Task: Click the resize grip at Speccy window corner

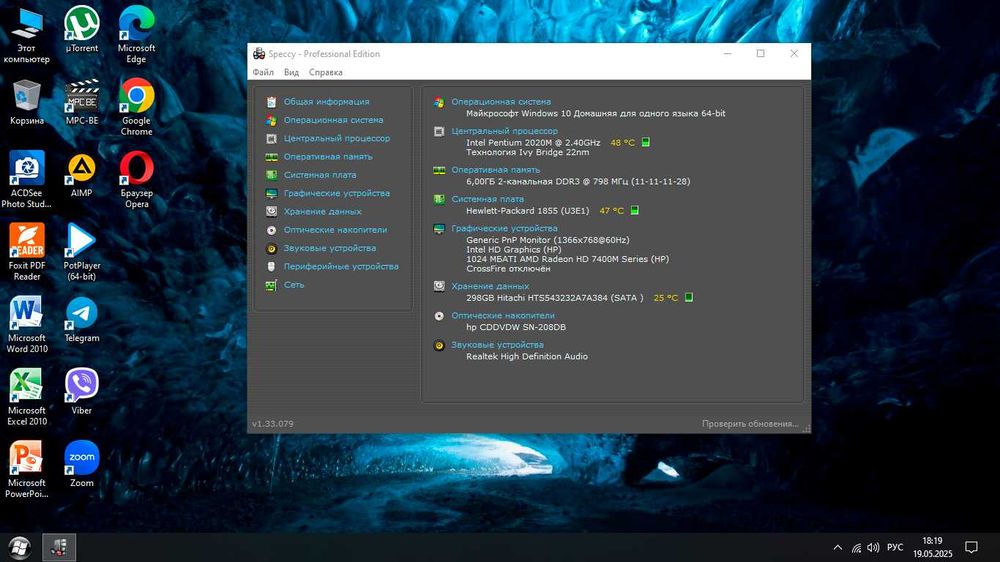Action: click(806, 429)
